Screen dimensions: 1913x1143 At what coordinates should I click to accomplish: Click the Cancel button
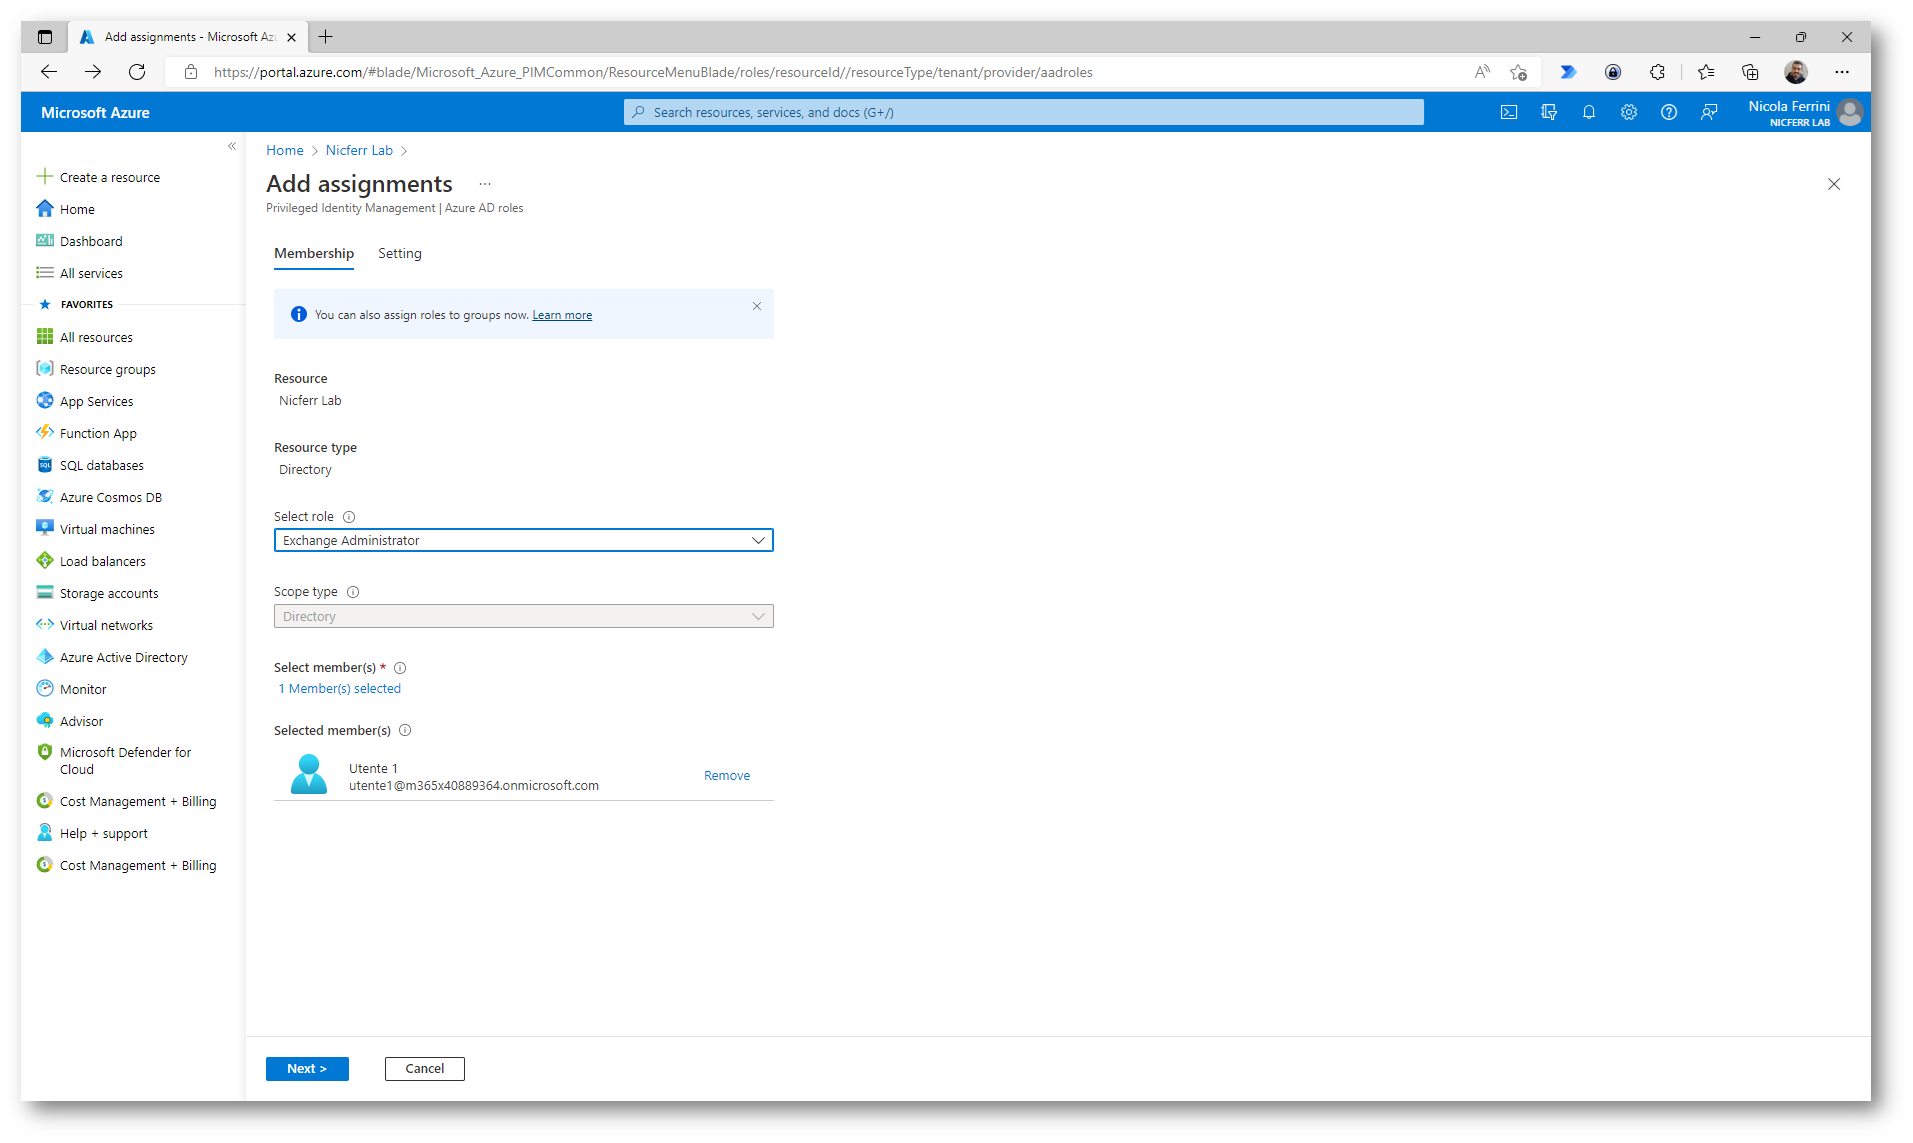(x=425, y=1069)
